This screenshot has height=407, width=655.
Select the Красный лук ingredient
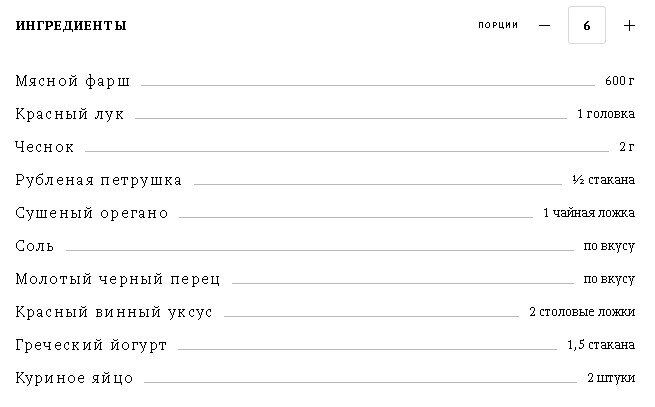pyautogui.click(x=70, y=114)
